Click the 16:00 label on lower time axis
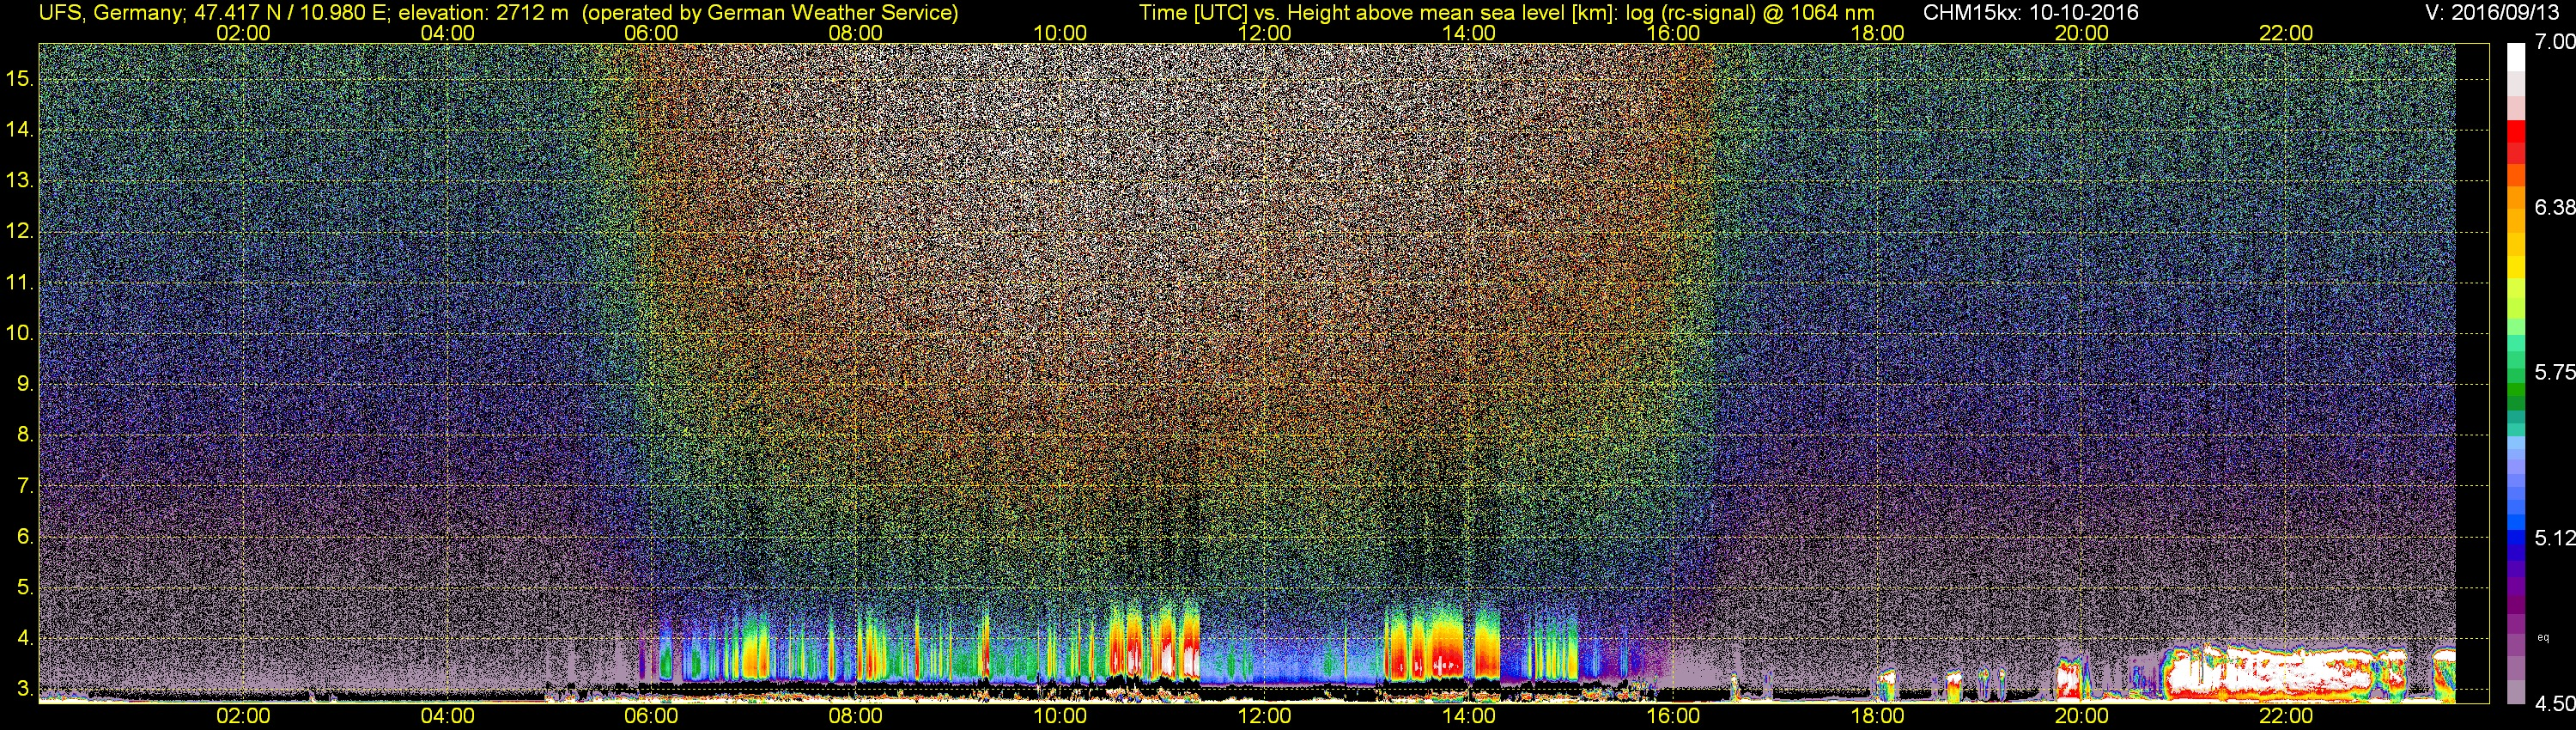 point(1673,716)
